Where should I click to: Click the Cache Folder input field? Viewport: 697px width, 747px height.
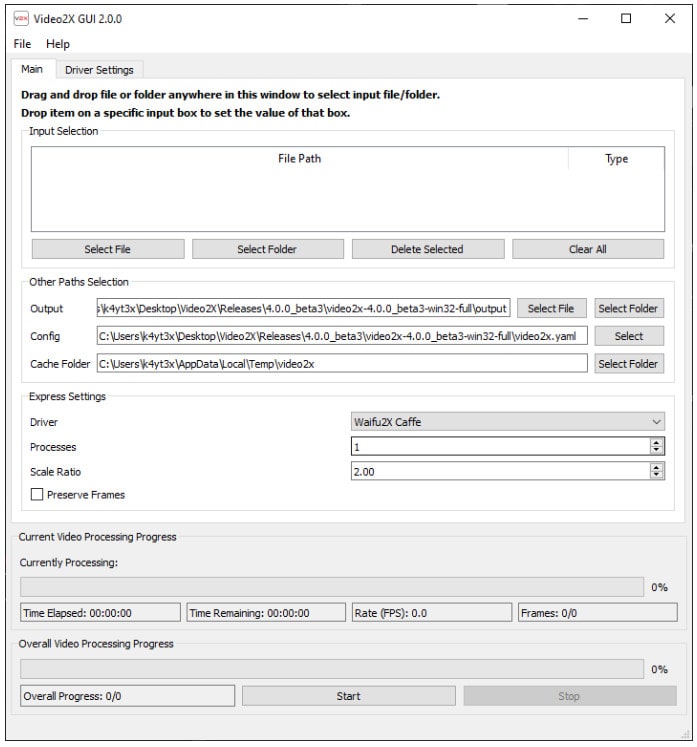tap(342, 363)
